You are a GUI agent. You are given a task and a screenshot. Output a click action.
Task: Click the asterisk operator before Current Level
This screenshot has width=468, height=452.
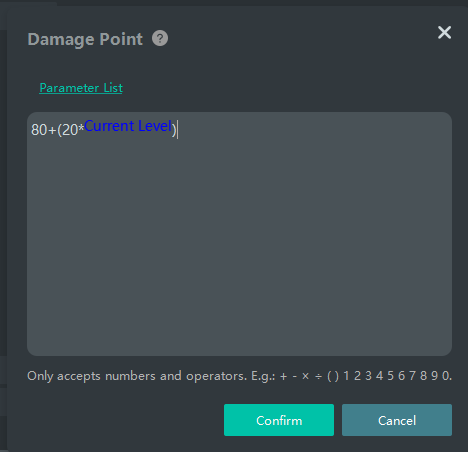pyautogui.click(x=81, y=128)
